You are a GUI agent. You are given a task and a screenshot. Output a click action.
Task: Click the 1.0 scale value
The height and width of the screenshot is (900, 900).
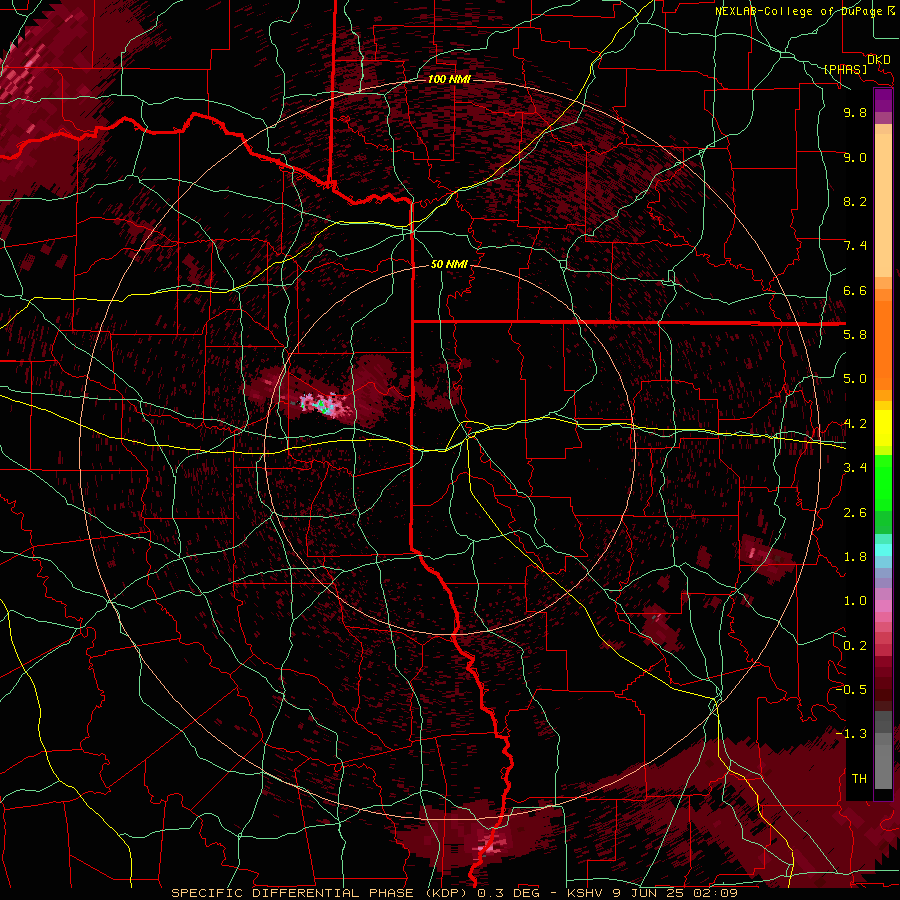pos(855,601)
